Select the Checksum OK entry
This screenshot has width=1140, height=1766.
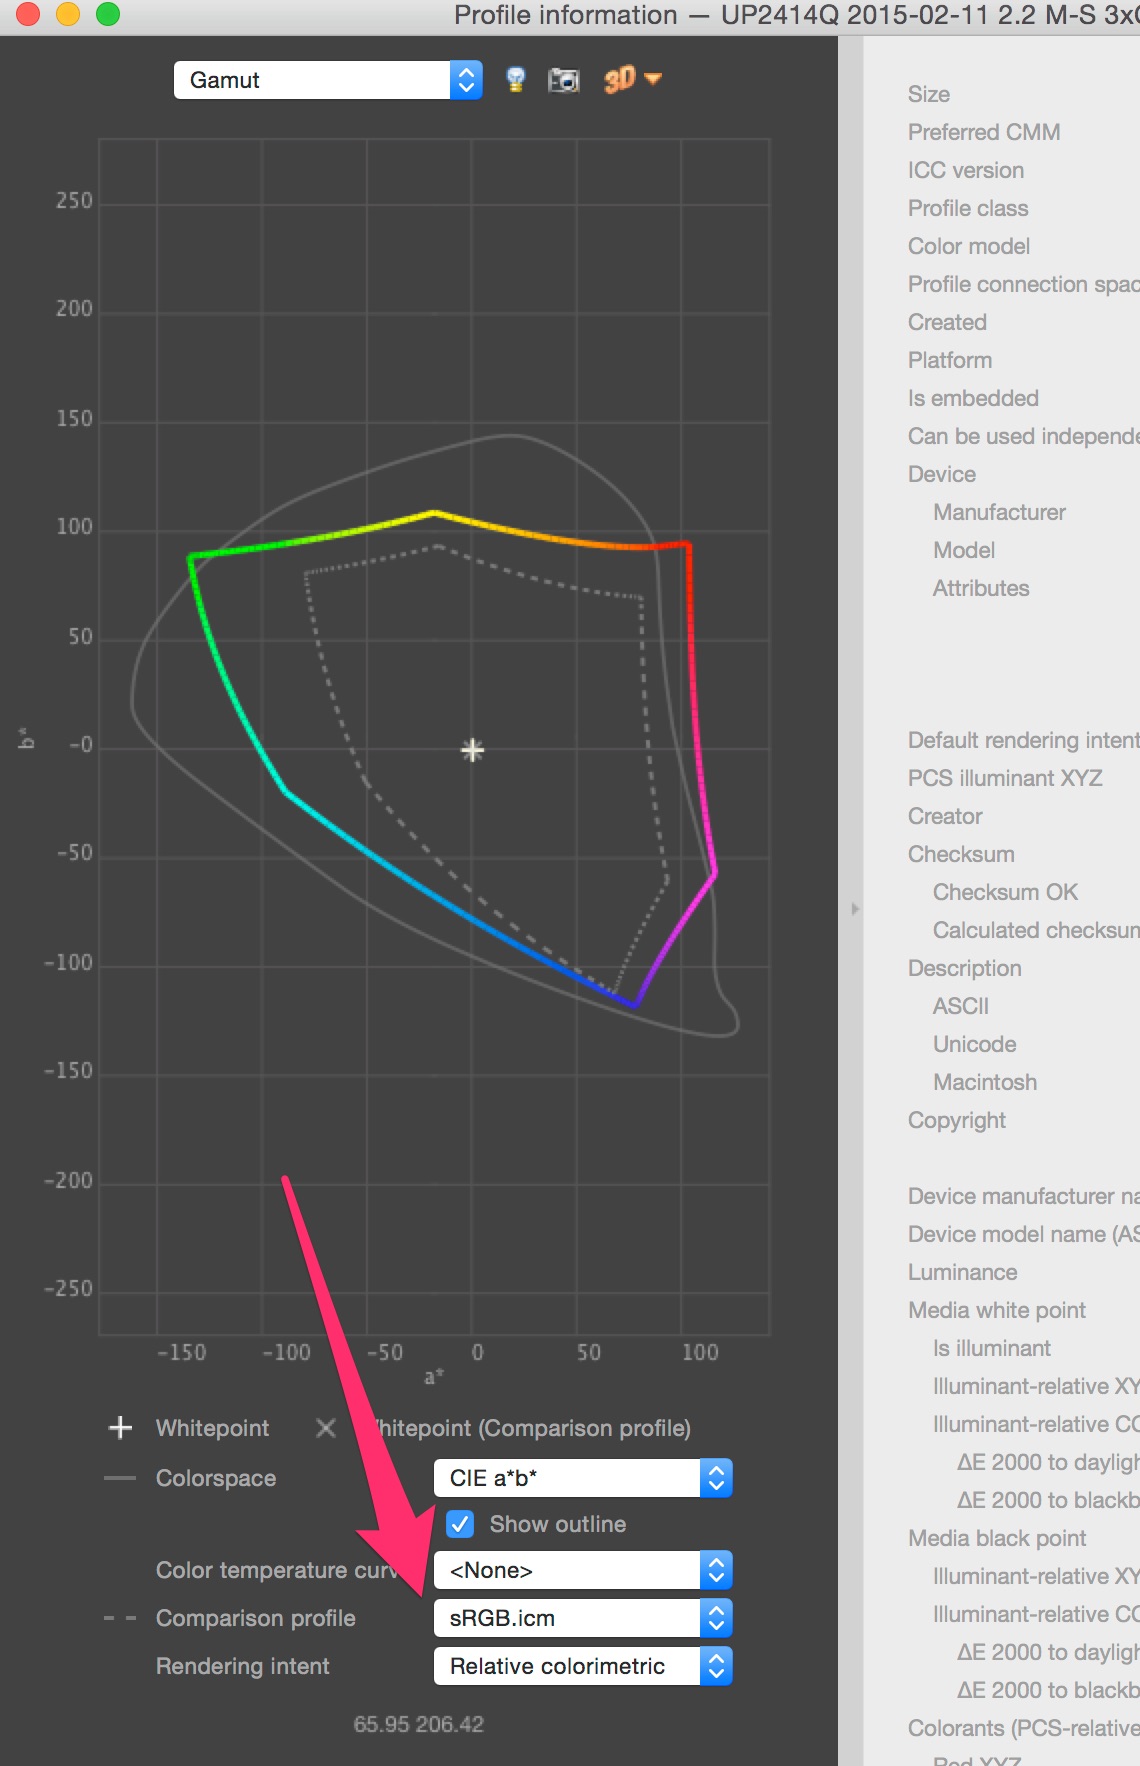(1004, 892)
